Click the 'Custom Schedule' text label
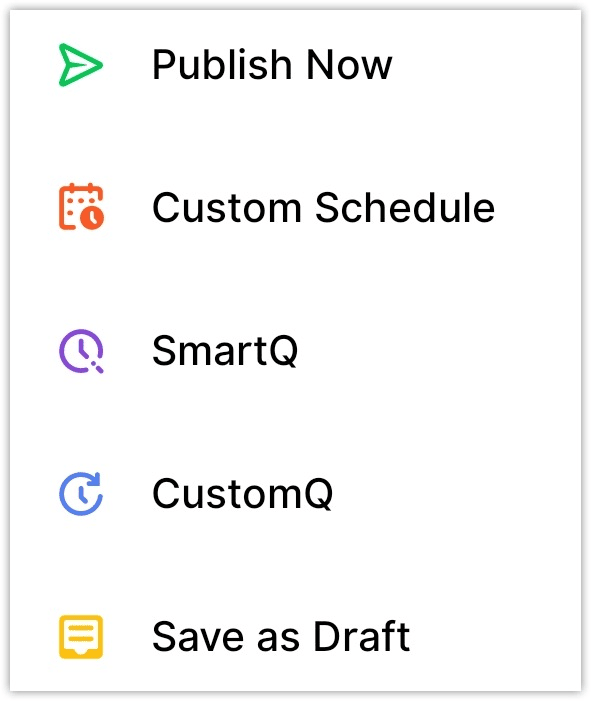Image resolution: width=591 pixels, height=701 pixels. pyautogui.click(x=324, y=207)
